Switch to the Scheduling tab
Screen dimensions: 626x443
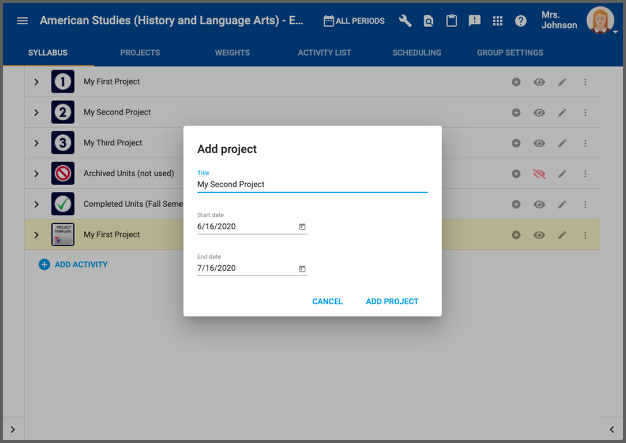point(417,51)
